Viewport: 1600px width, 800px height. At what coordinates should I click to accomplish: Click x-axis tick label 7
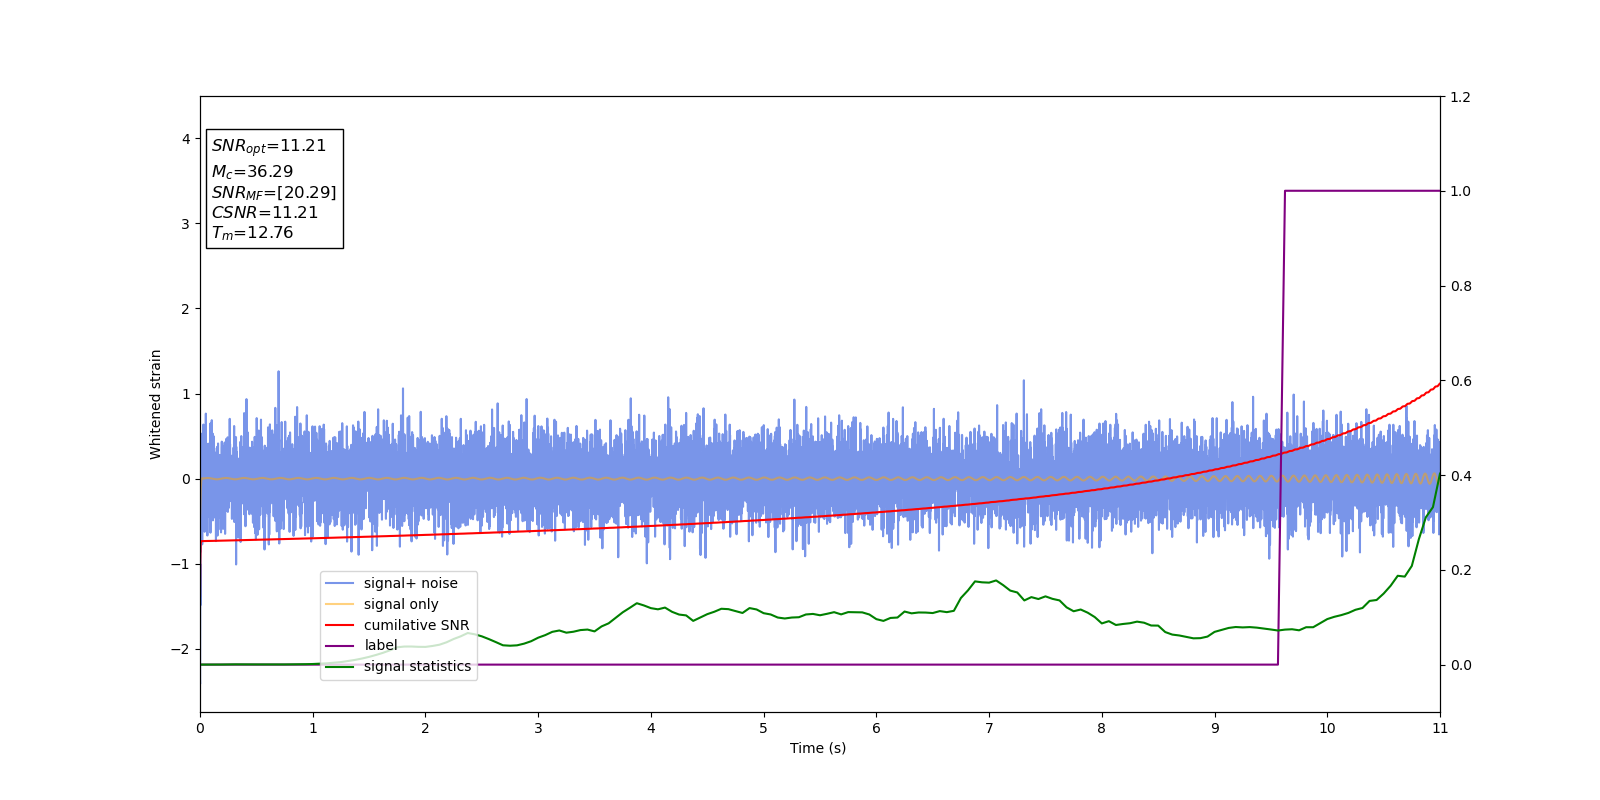pos(989,728)
